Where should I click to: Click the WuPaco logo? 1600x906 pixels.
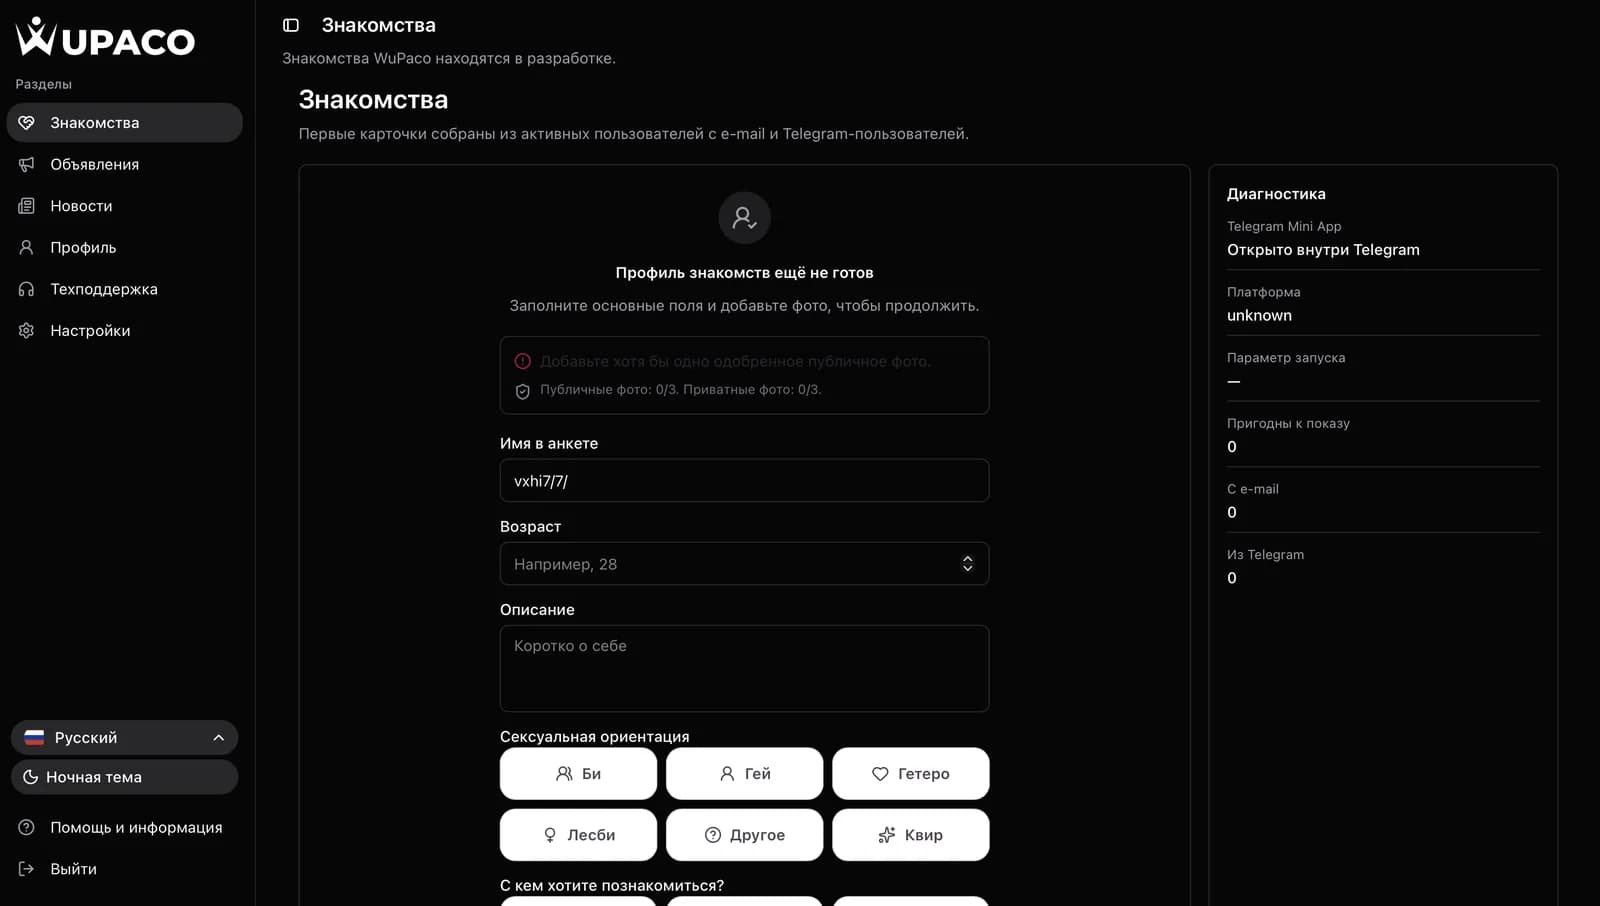coord(105,36)
